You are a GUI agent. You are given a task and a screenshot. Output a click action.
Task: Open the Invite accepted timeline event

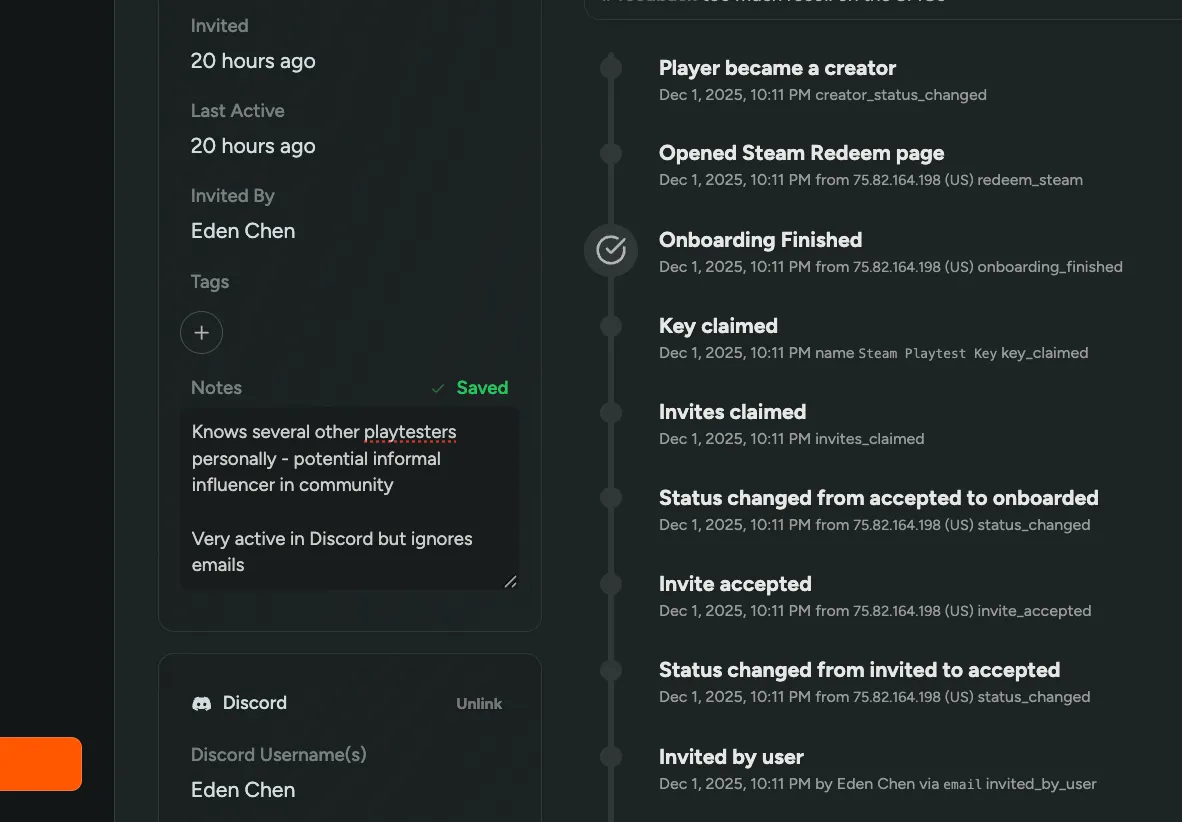735,583
